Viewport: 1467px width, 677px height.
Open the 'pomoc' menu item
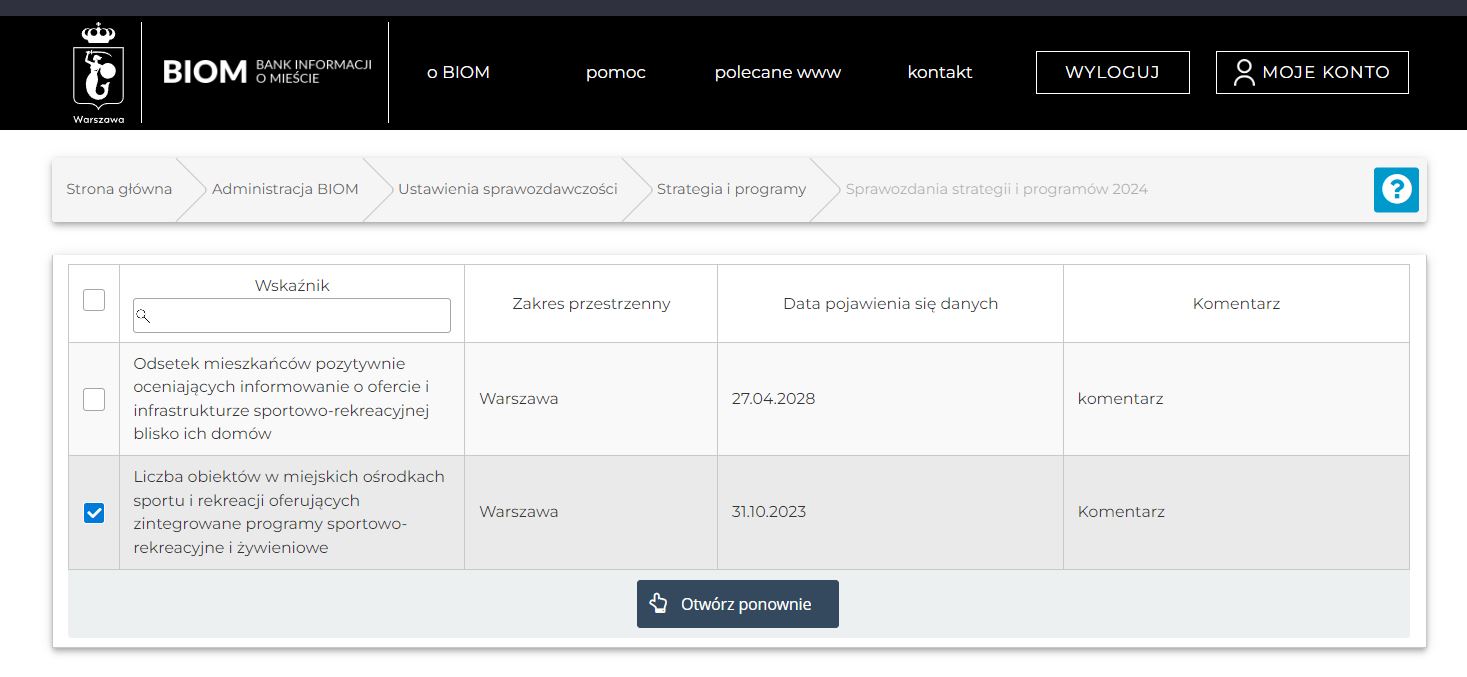click(615, 72)
